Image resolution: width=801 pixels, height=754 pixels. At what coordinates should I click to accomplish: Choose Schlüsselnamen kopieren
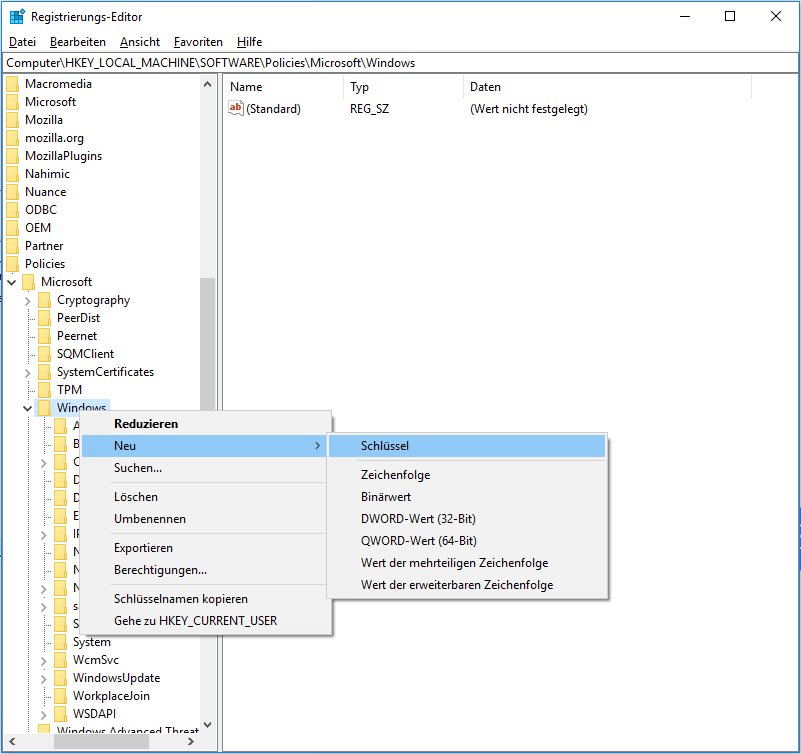[204, 599]
